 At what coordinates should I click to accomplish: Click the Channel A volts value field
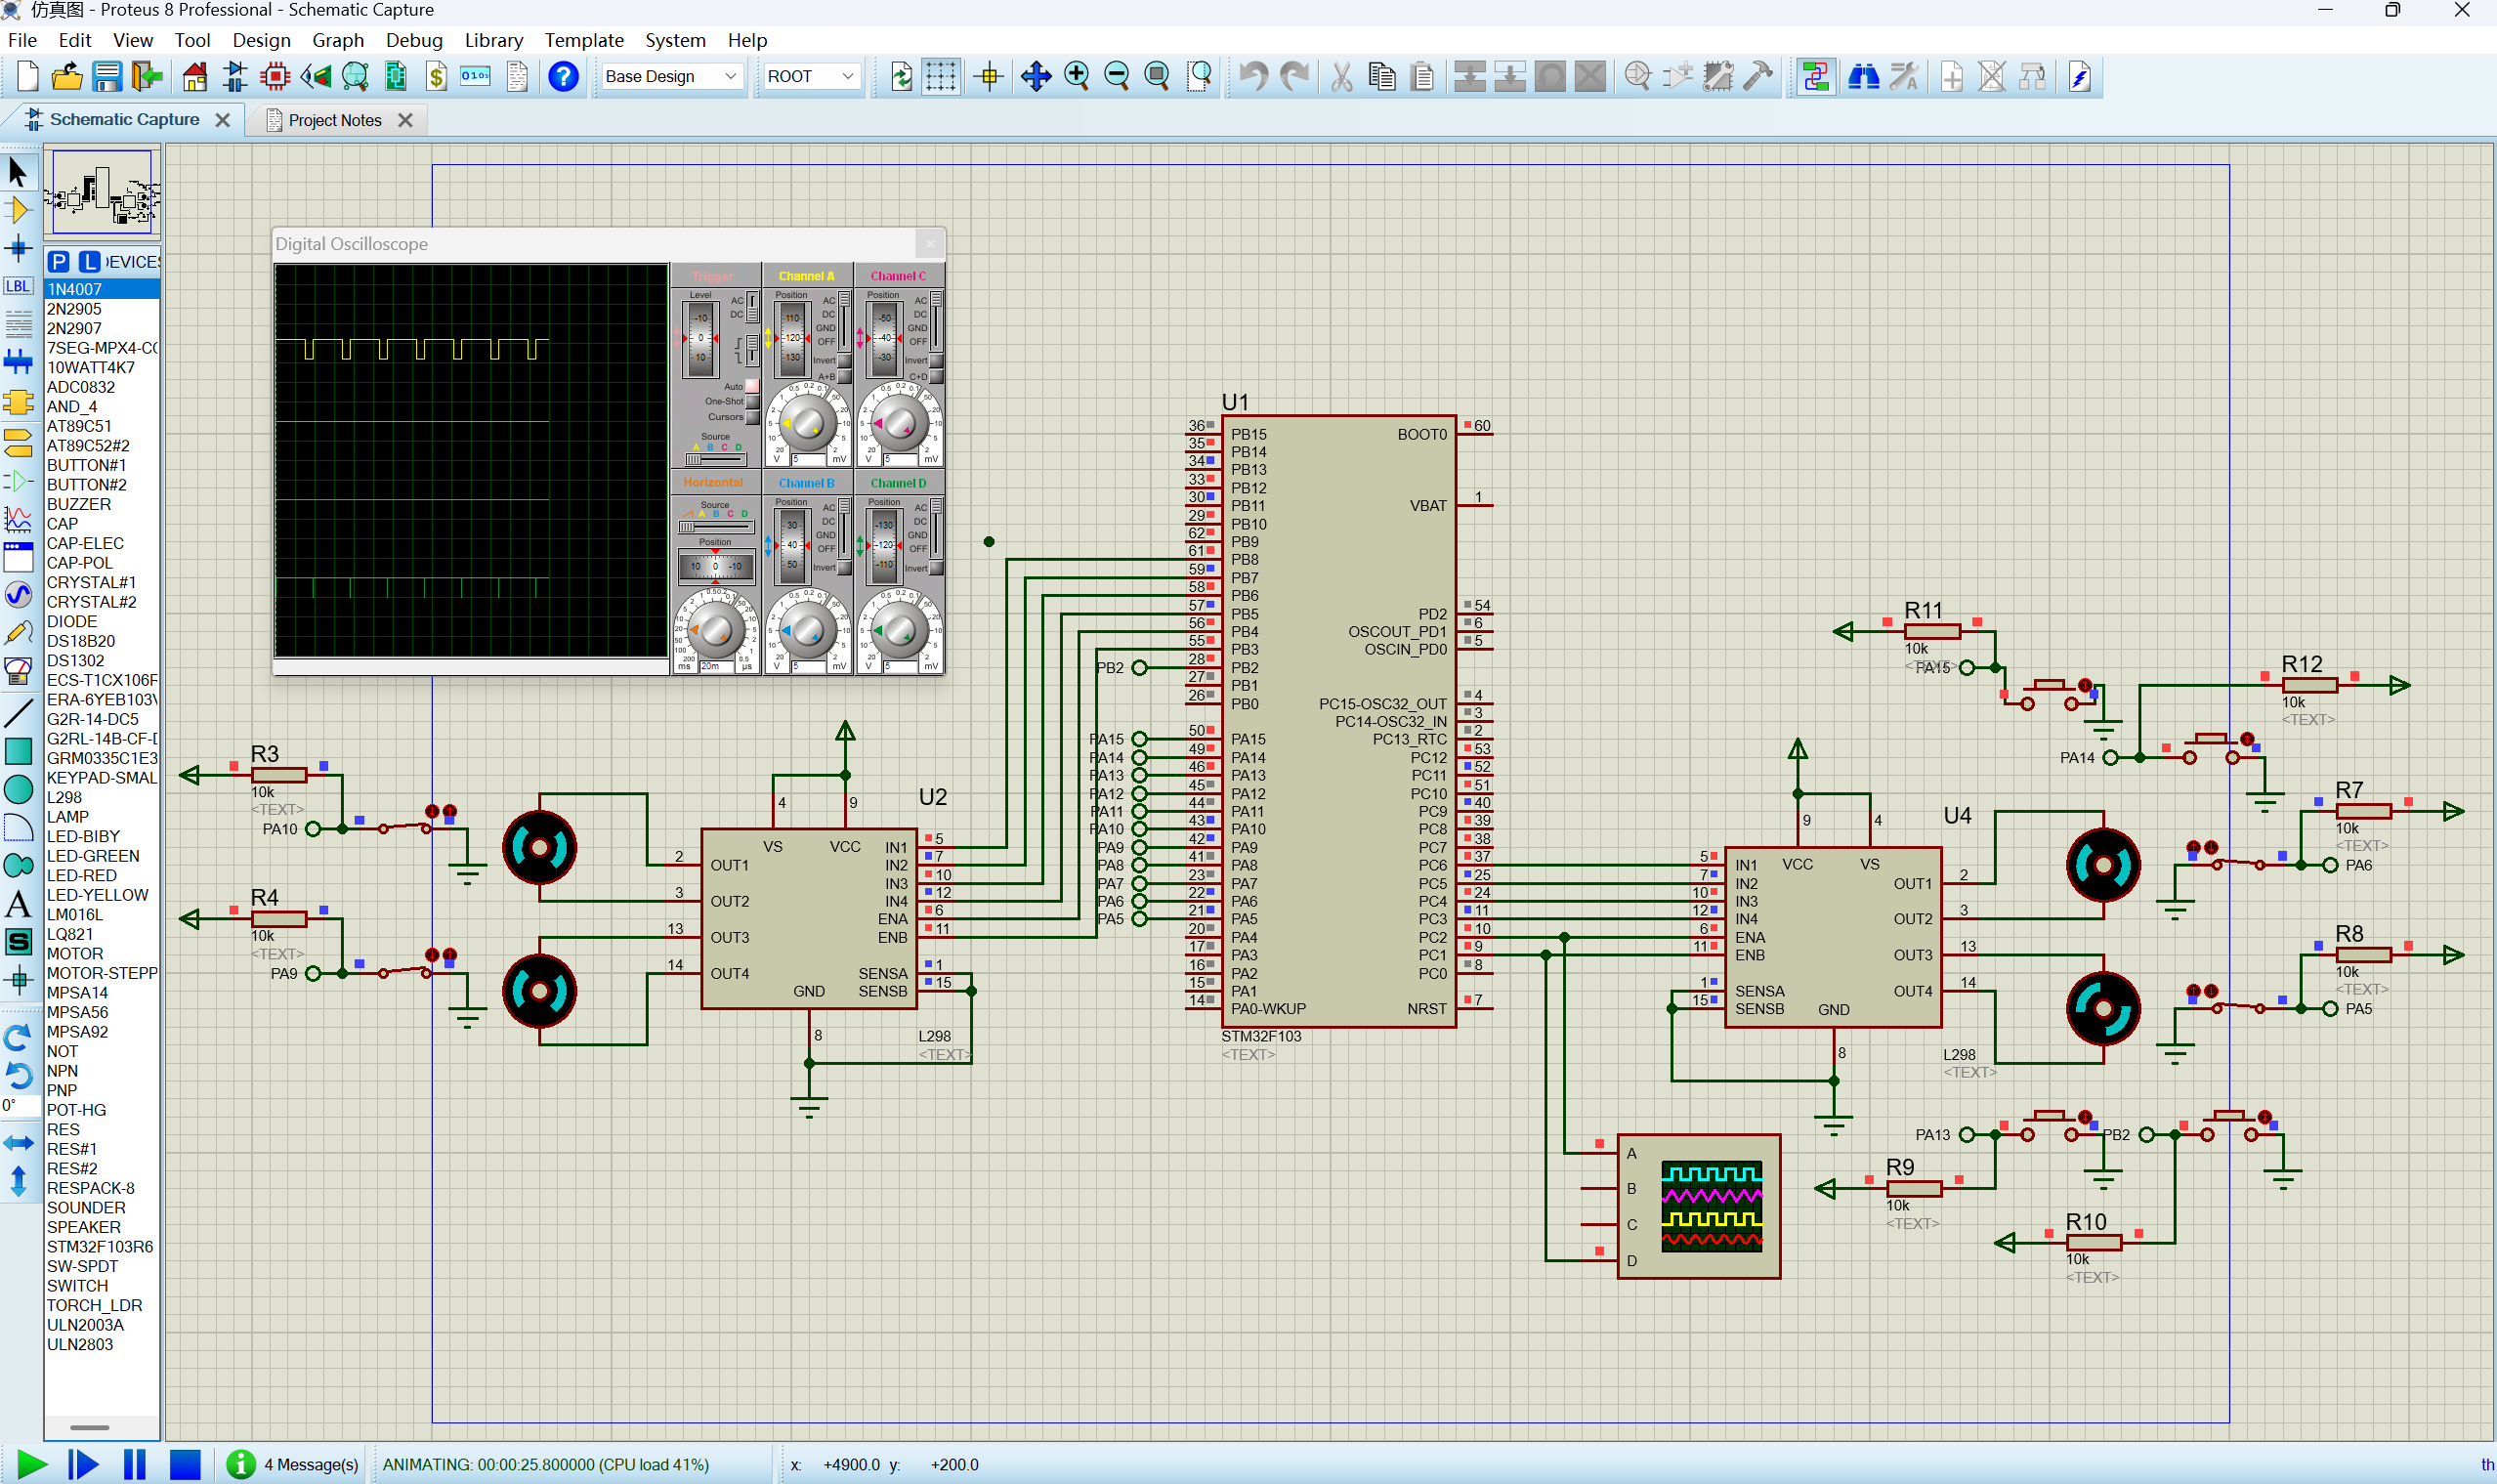809,460
